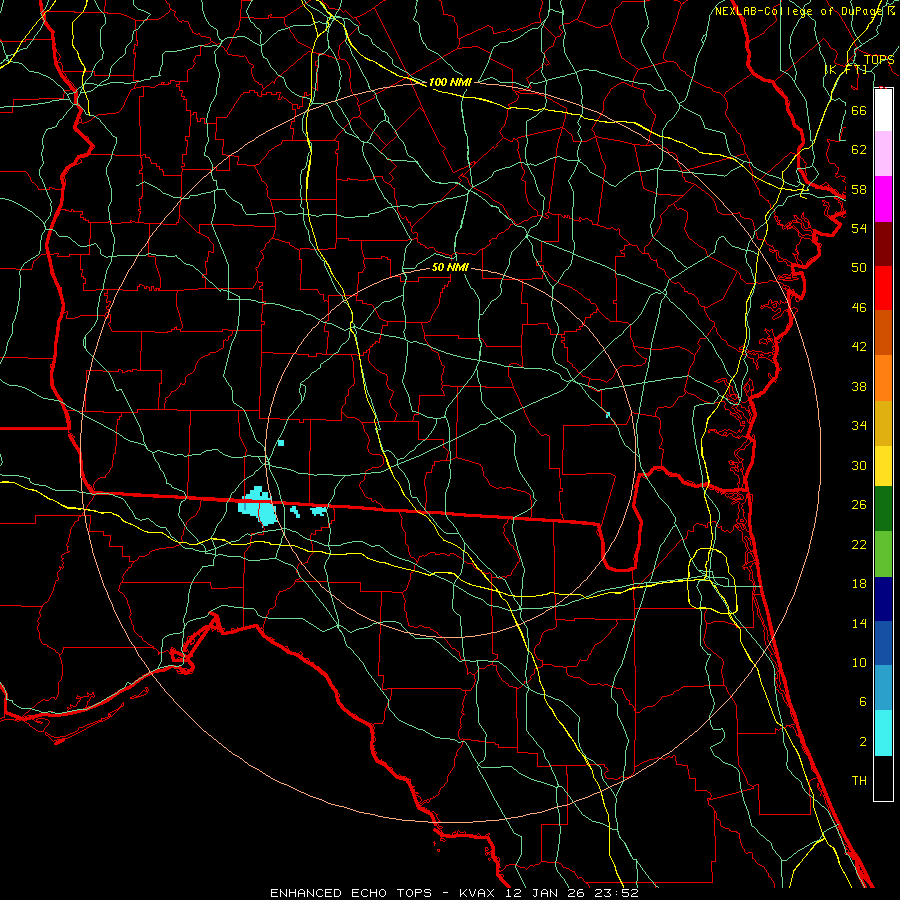The image size is (900, 900).
Task: Click the navy blue legend swatch
Action: (x=883, y=599)
